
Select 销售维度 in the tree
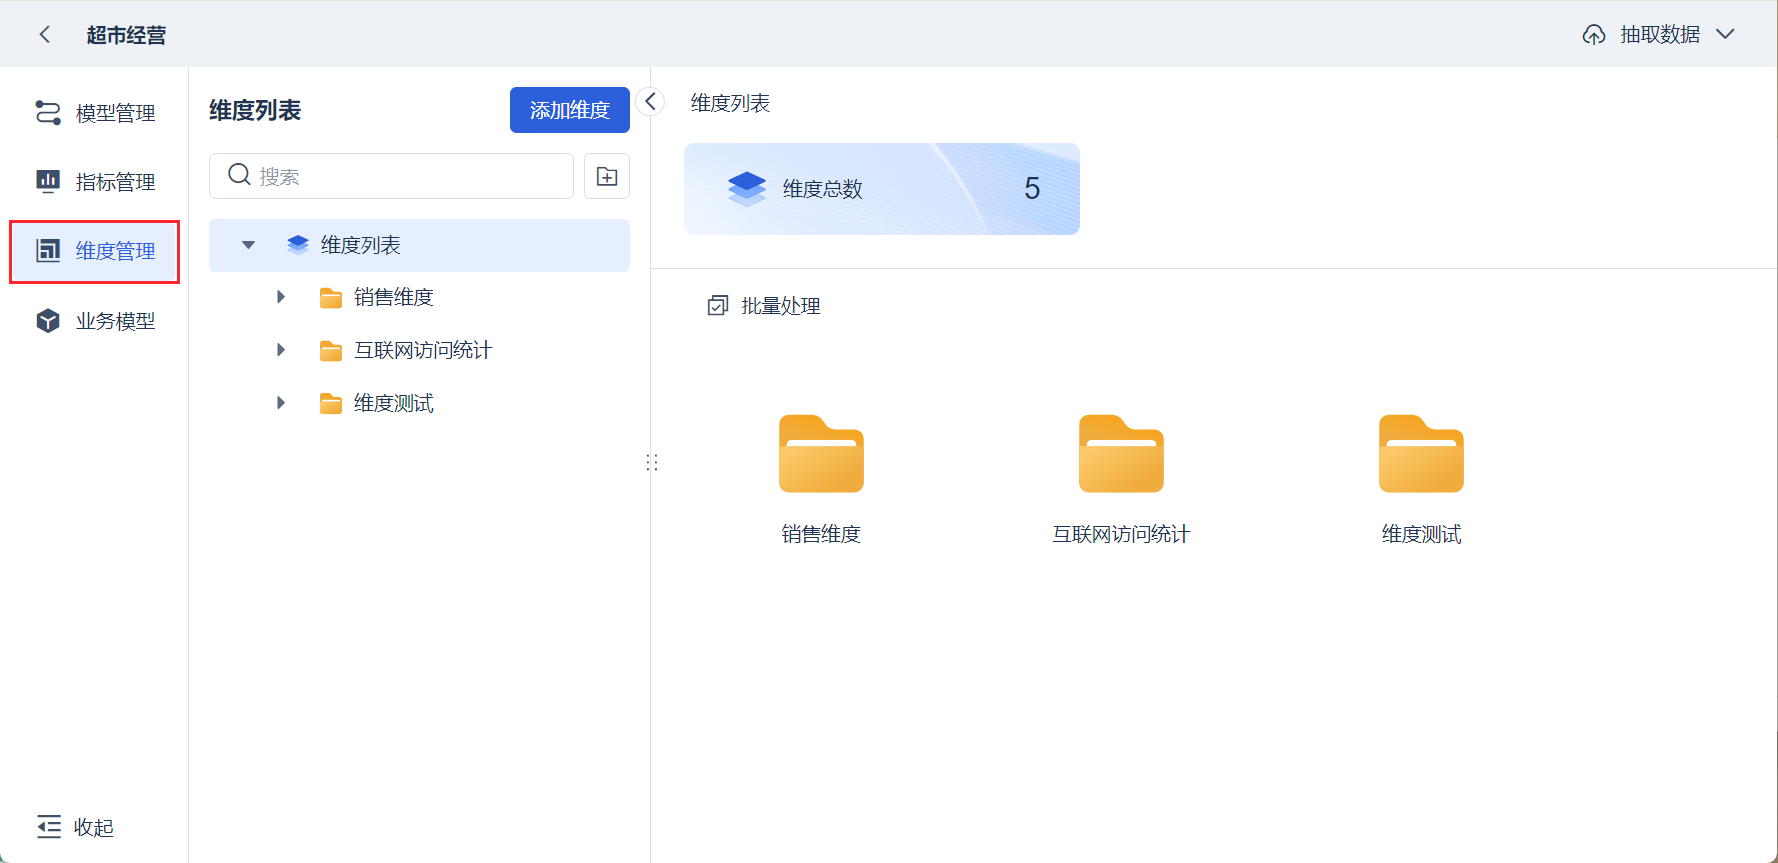click(x=394, y=297)
